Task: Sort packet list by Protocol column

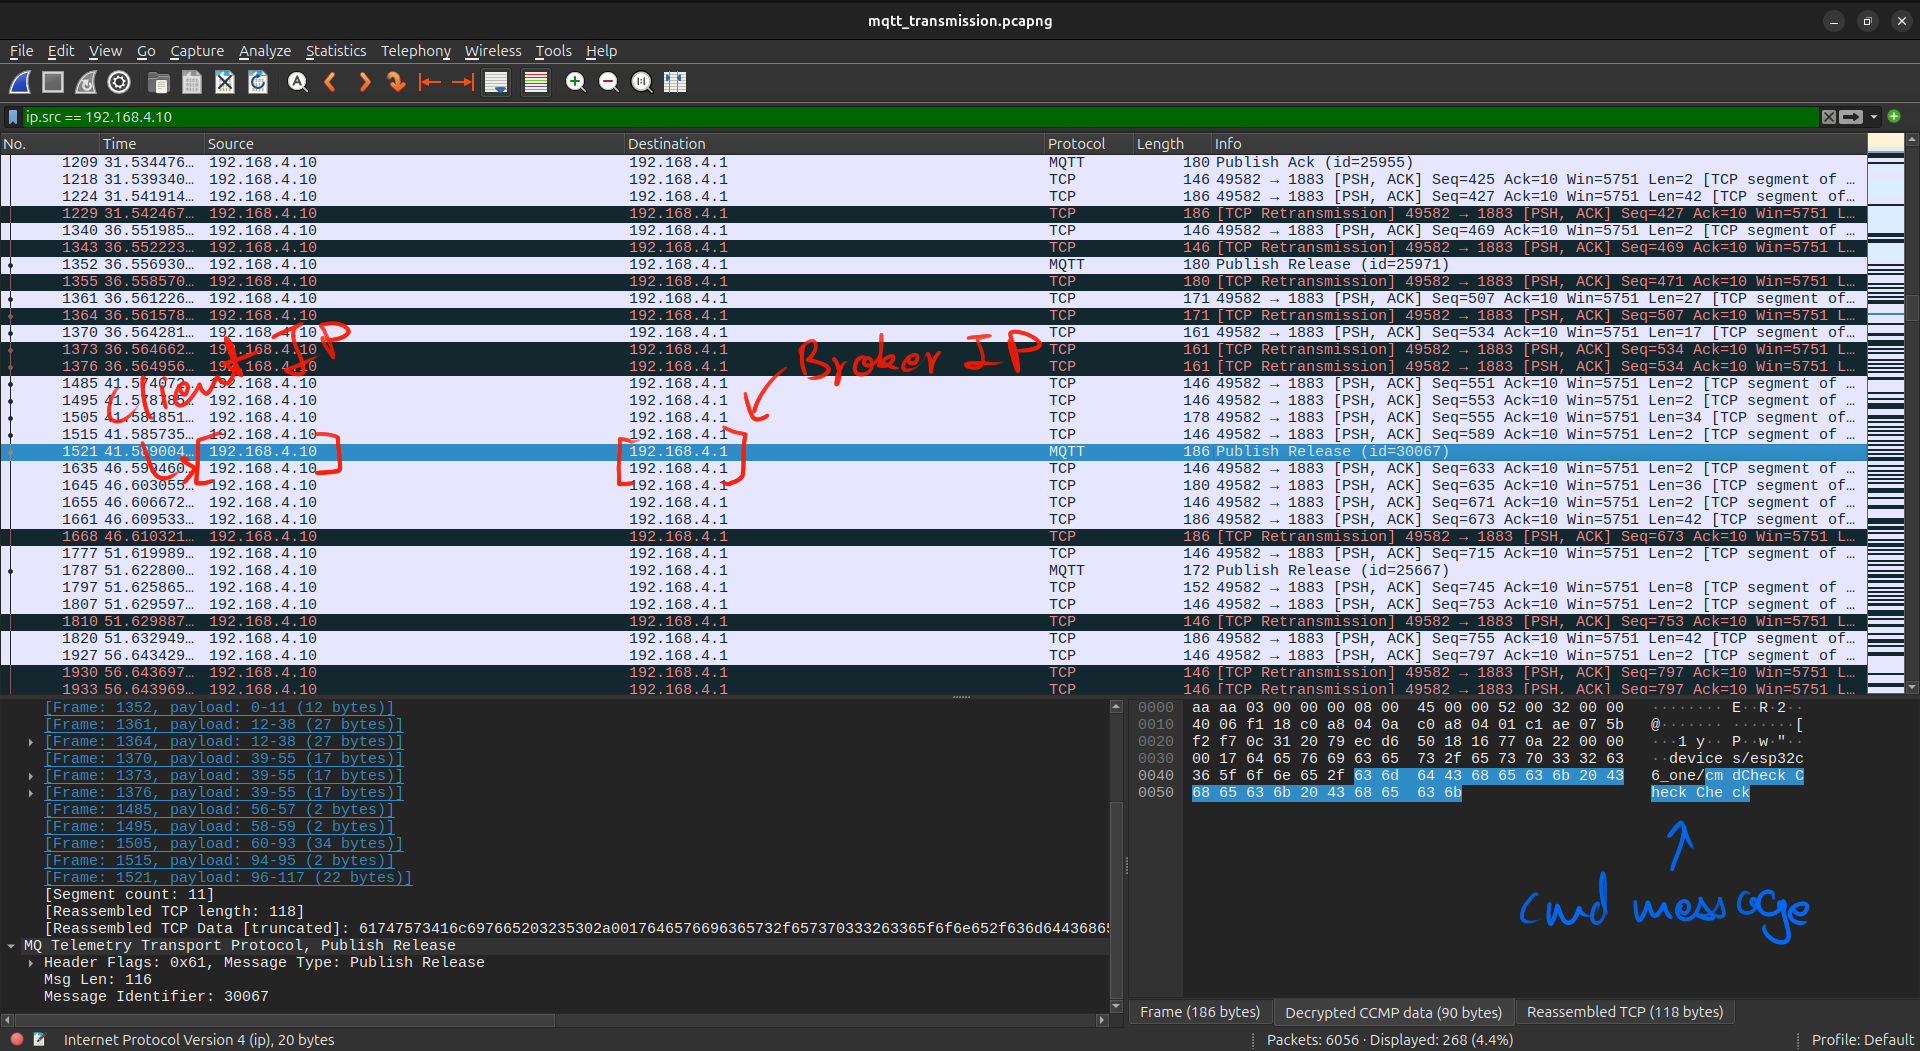Action: (1088, 144)
